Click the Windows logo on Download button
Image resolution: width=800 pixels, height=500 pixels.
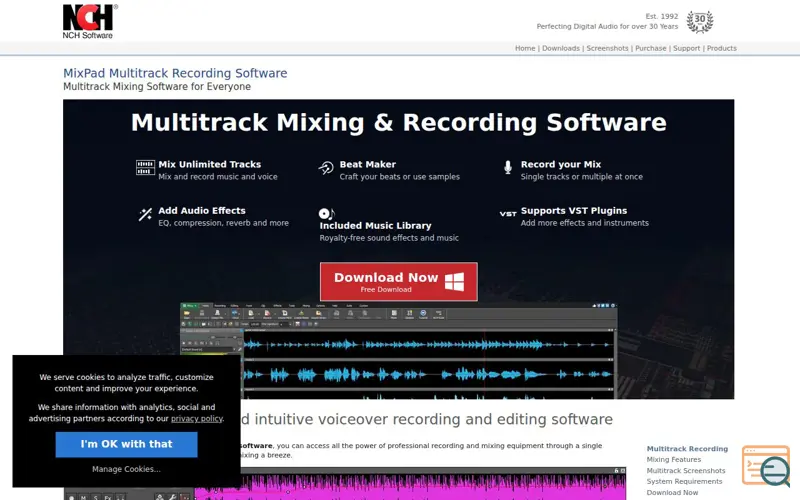point(454,282)
